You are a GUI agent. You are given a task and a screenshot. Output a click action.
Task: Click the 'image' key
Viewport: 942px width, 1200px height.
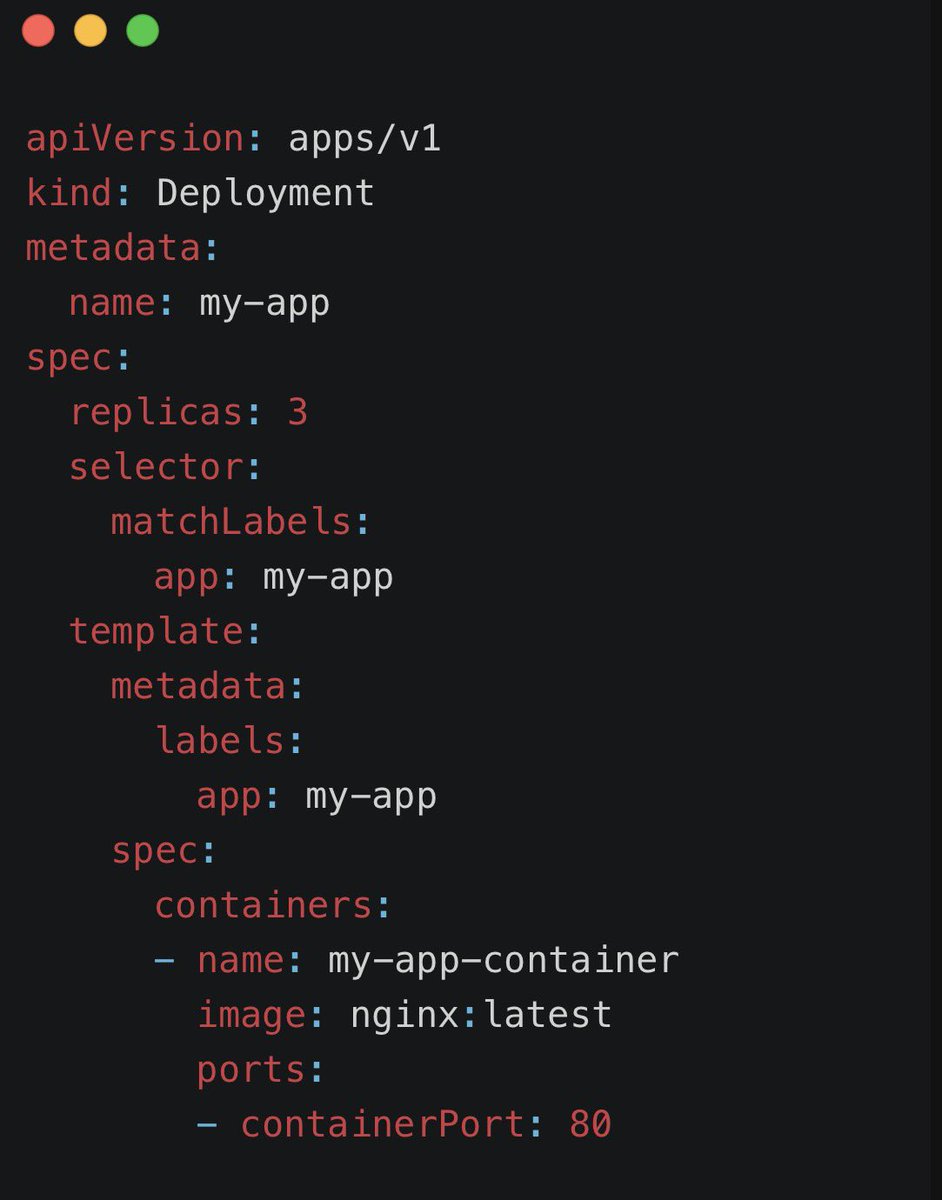[x=252, y=1015]
